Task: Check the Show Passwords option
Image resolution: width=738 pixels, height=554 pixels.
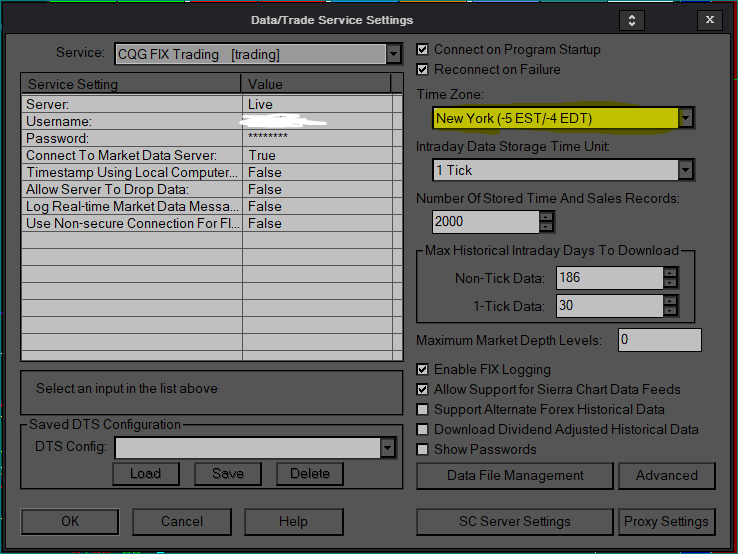Action: point(423,450)
